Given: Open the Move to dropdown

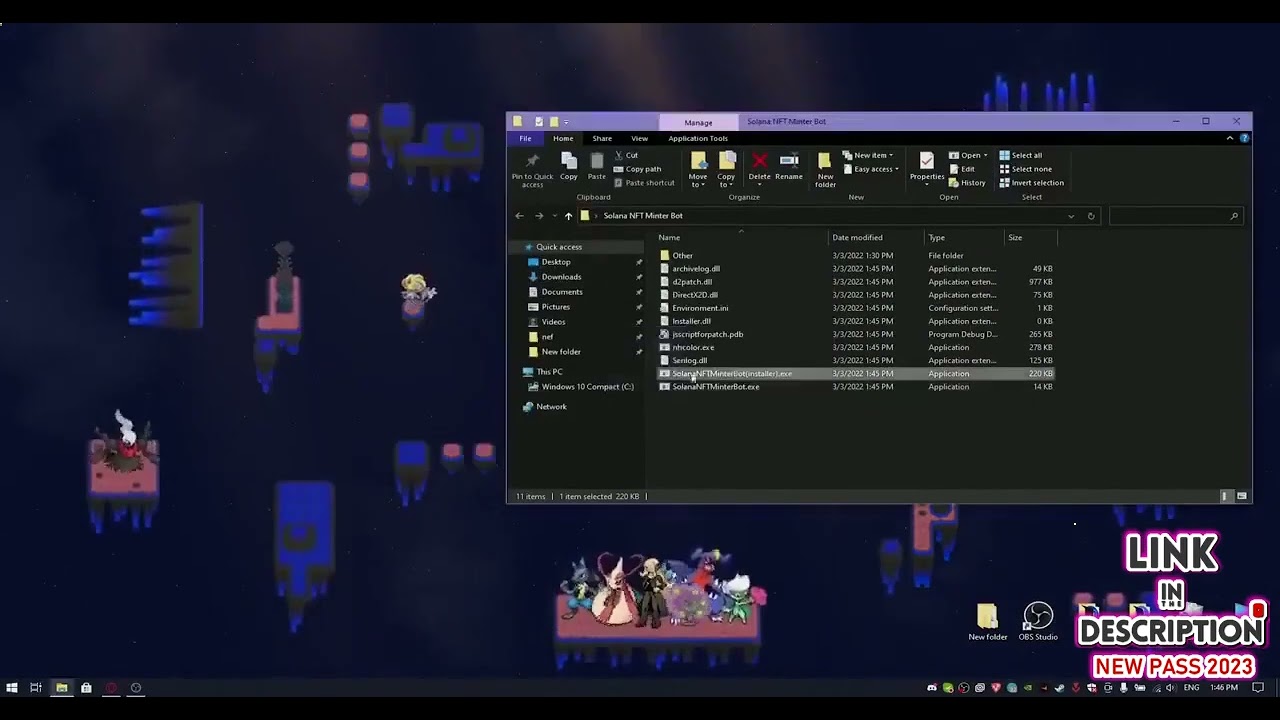Looking at the screenshot, I should (698, 170).
